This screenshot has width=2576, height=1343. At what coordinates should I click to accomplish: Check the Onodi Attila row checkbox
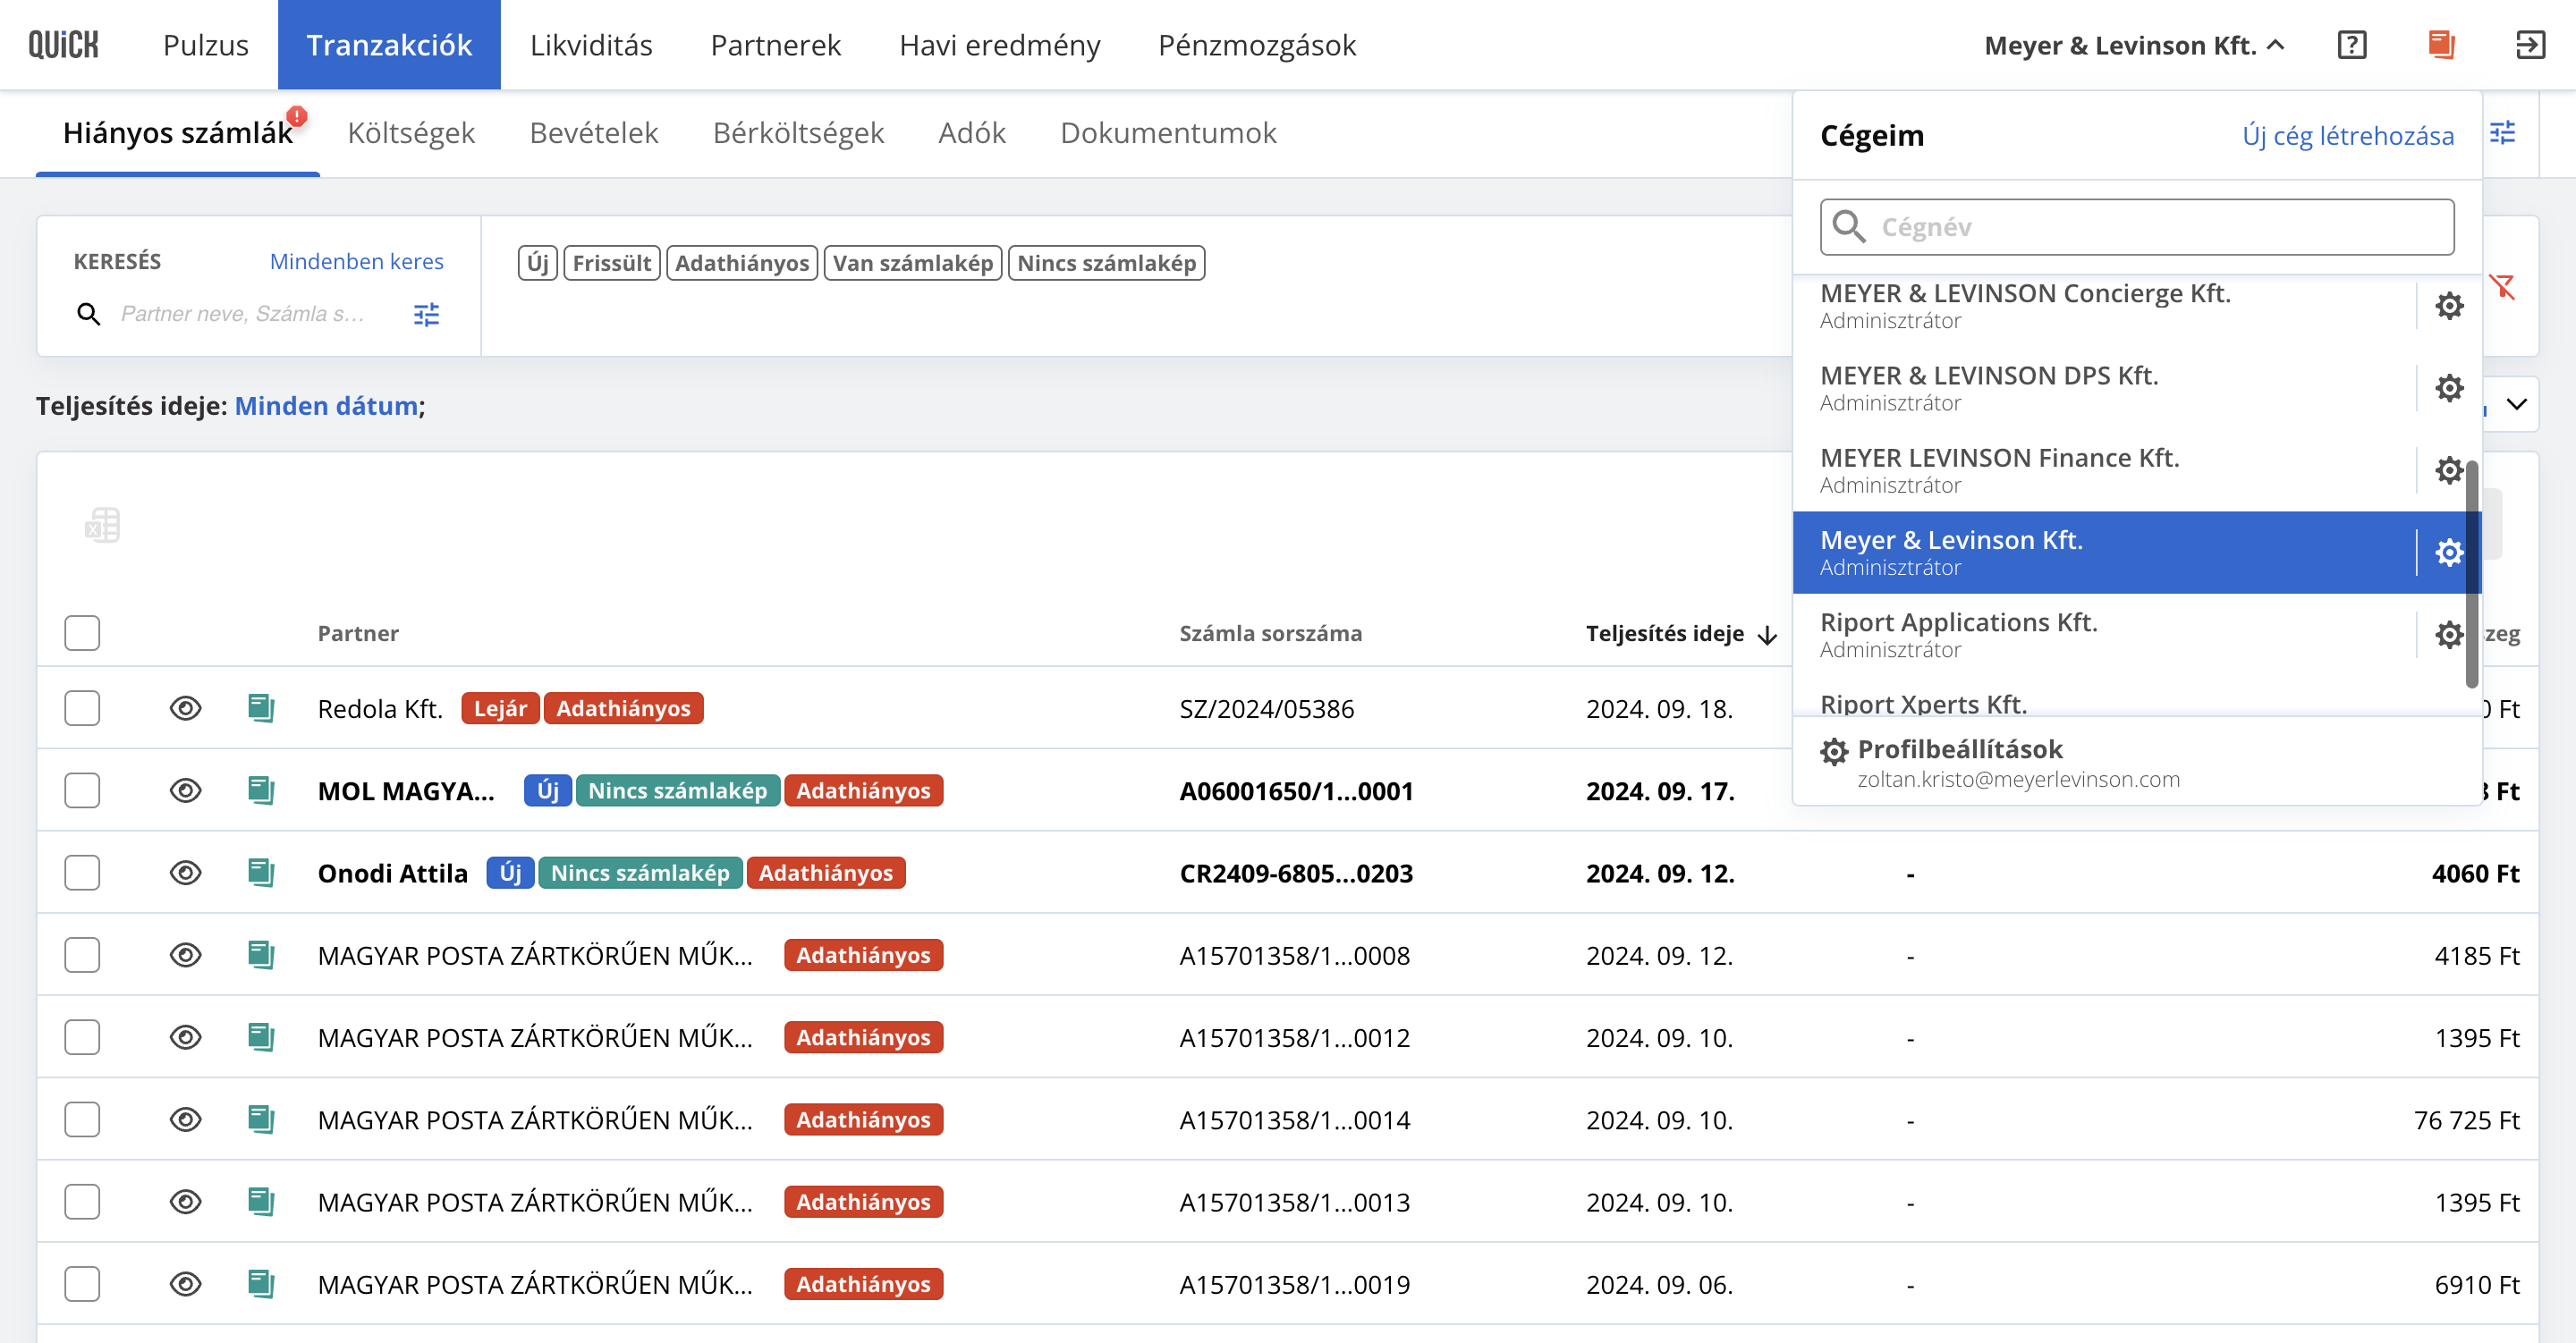pos(82,872)
